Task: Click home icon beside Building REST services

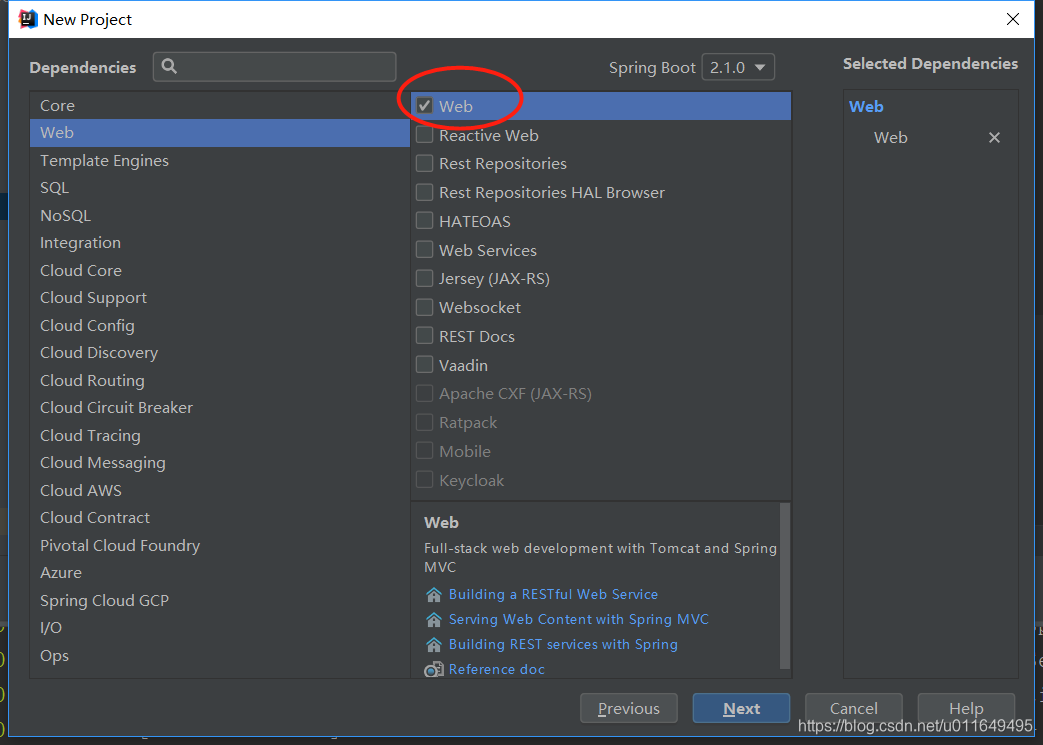Action: point(434,645)
